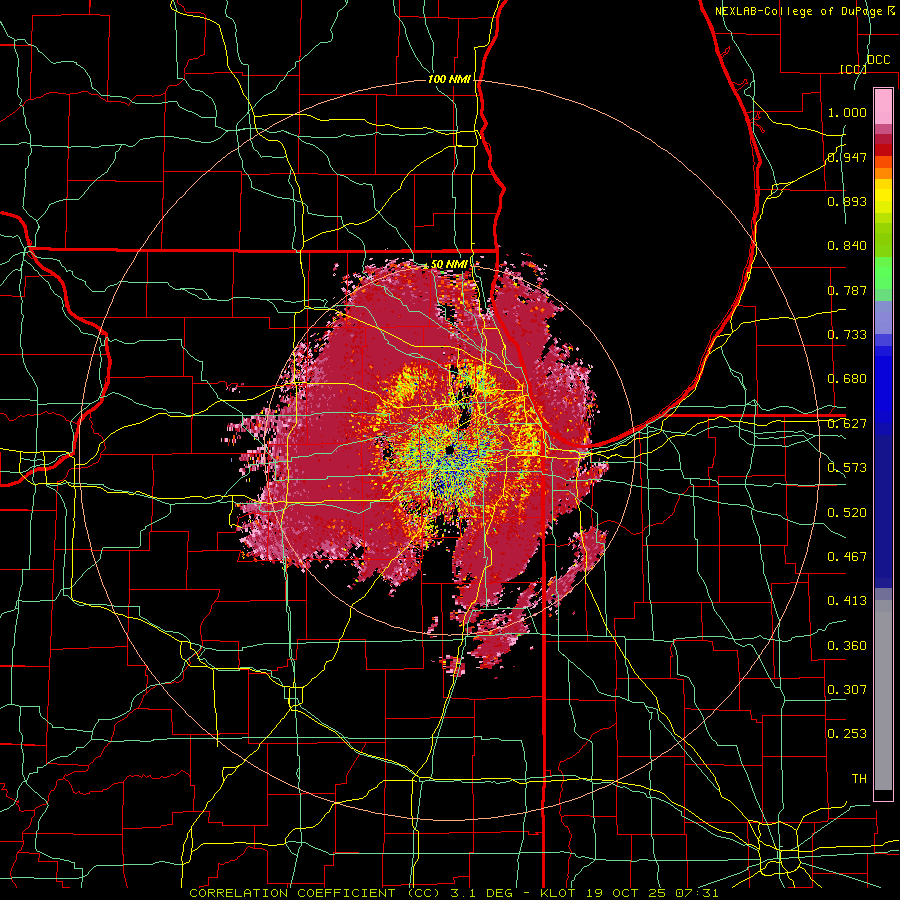This screenshot has height=900, width=900.
Task: Click the KLOT radar site identifier
Action: [x=558, y=893]
